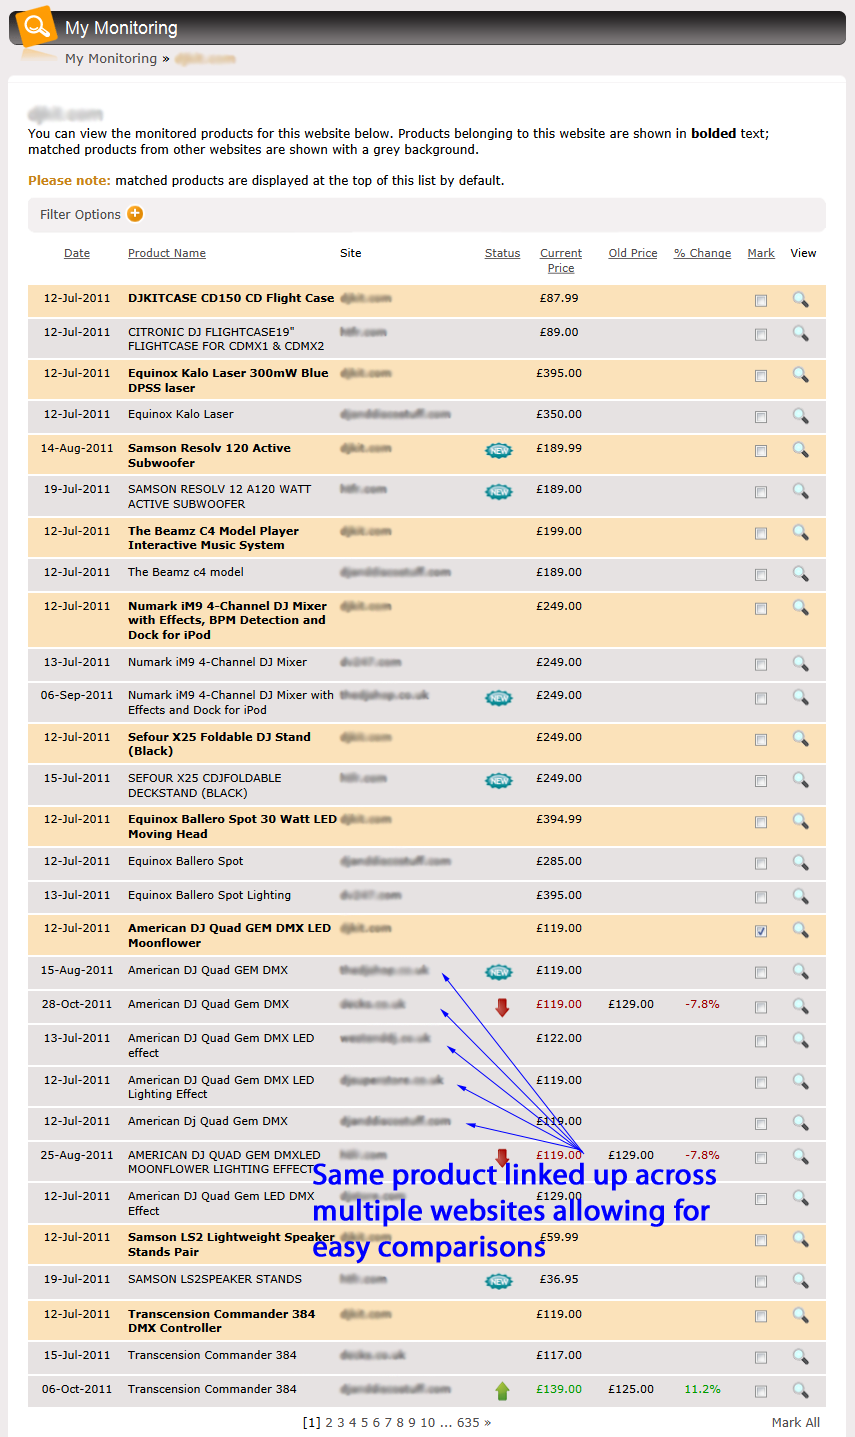Screen dimensions: 855x1437
Task: Untick American DJ Quad GEM DMX LED Moonflower
Action: point(761,931)
